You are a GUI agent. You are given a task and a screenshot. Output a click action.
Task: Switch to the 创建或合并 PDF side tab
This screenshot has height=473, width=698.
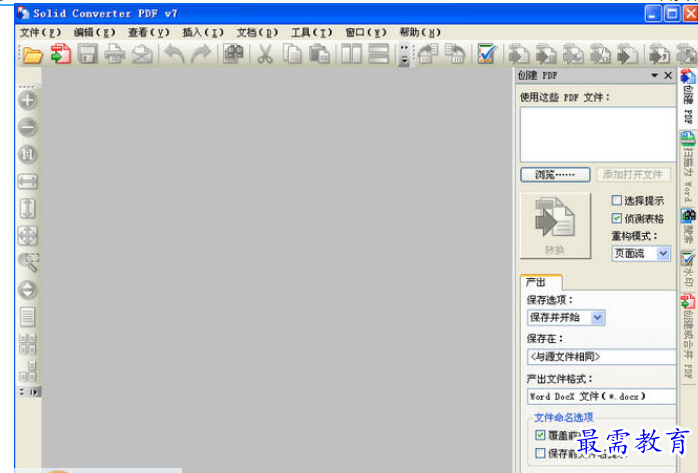coord(688,336)
